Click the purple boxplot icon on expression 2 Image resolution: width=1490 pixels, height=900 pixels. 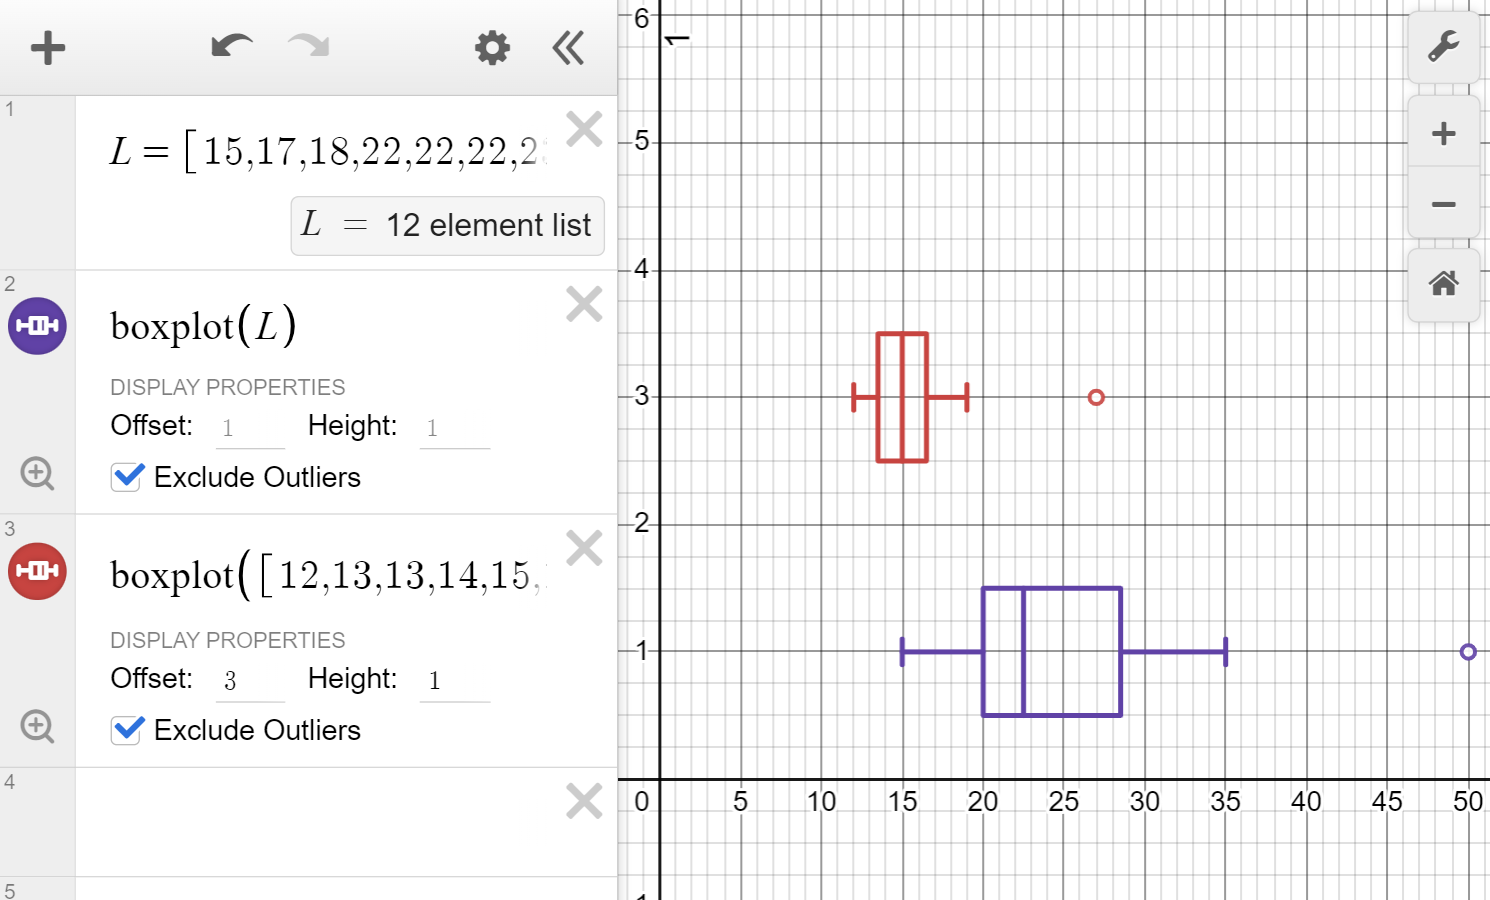37,325
